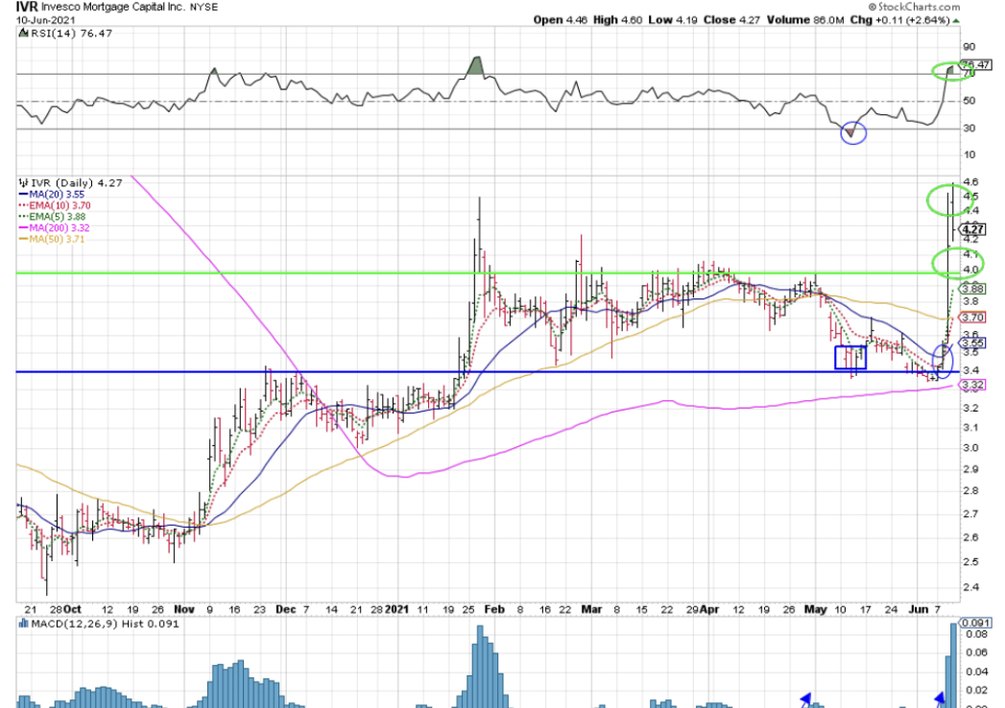Screen dimensions: 1005x708
Task: Click the 3.55 MA(20) value tag on axis
Action: 972,343
